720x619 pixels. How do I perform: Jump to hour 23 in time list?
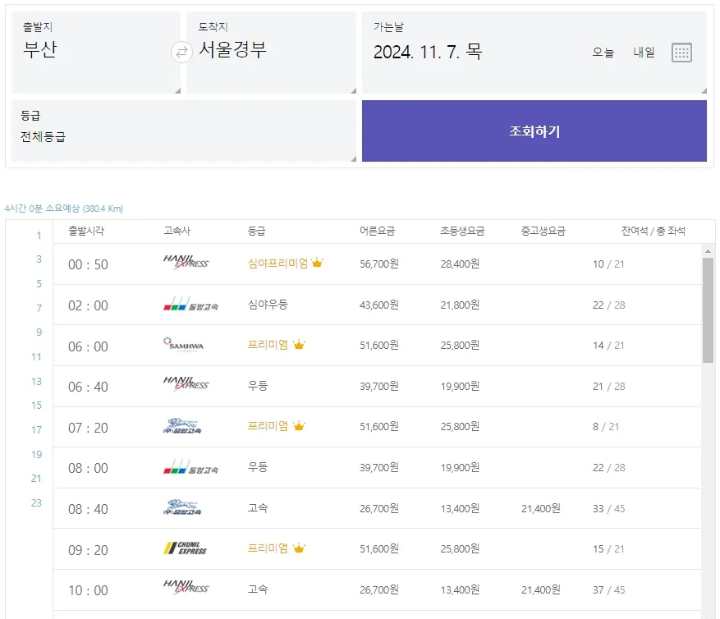pos(37,503)
